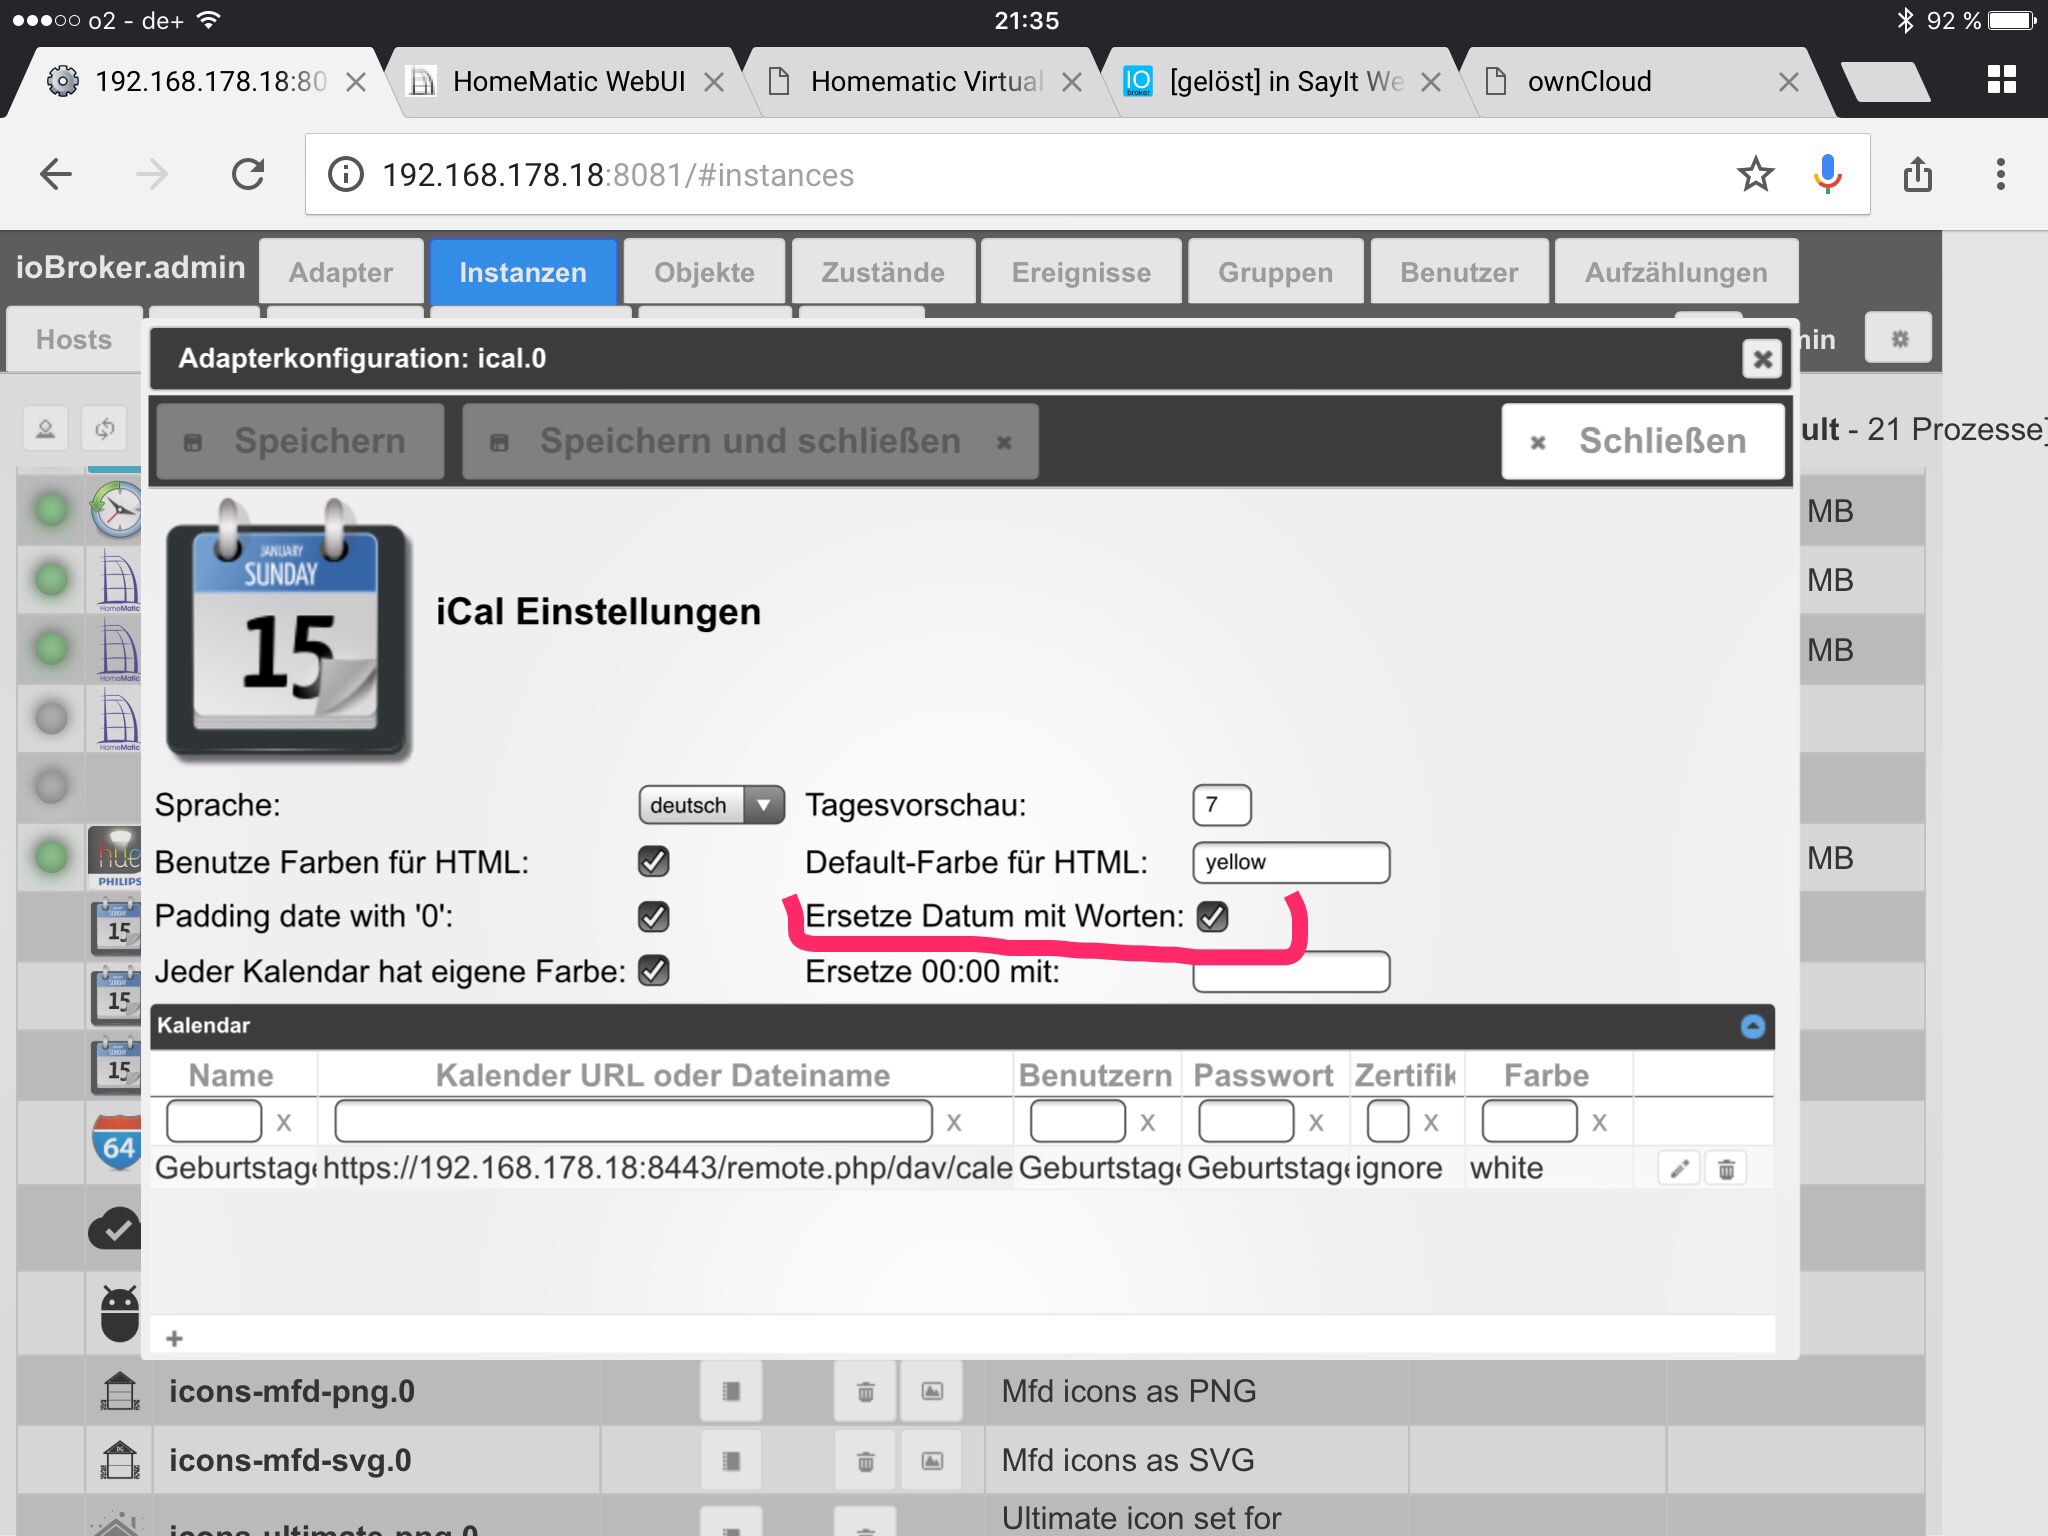Open image button for icons-mfd-png.0
Screen dimensions: 2048x1536
pyautogui.click(x=932, y=1391)
